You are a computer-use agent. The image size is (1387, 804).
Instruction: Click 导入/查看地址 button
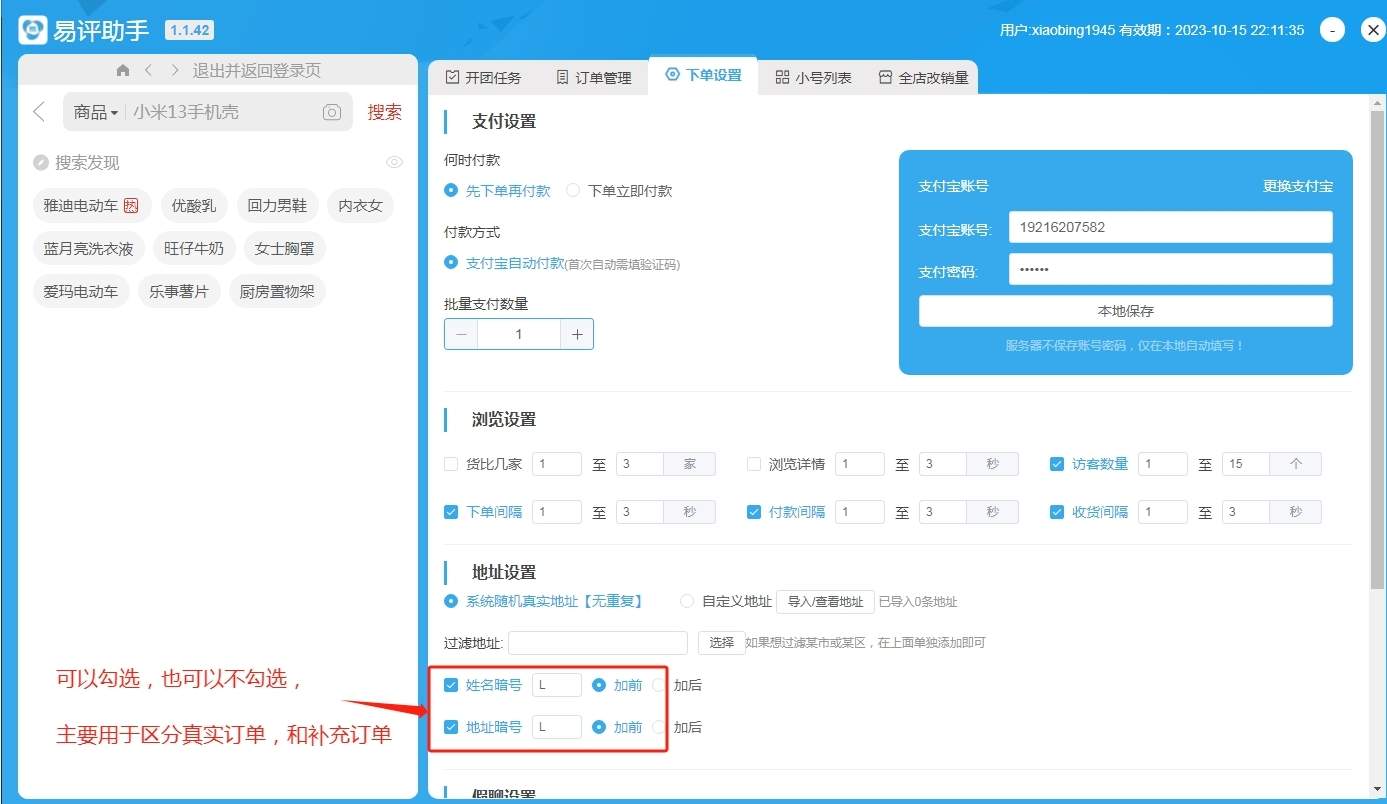pos(825,602)
